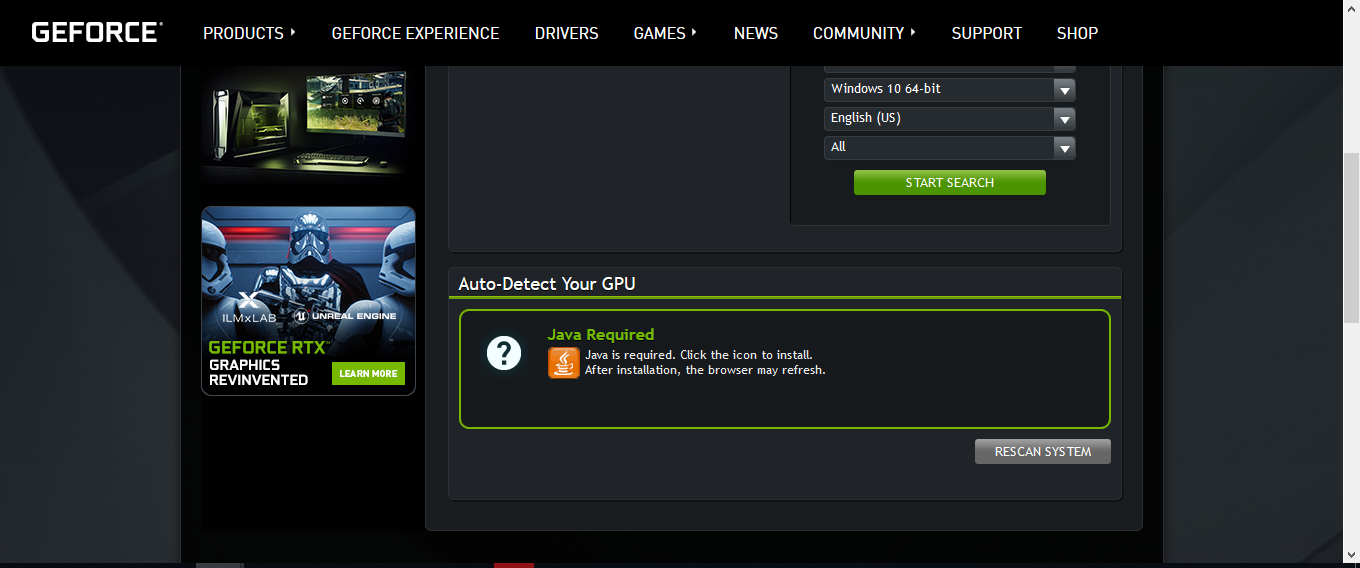Image resolution: width=1360 pixels, height=568 pixels.
Task: Click the question mark icon
Action: click(x=504, y=353)
